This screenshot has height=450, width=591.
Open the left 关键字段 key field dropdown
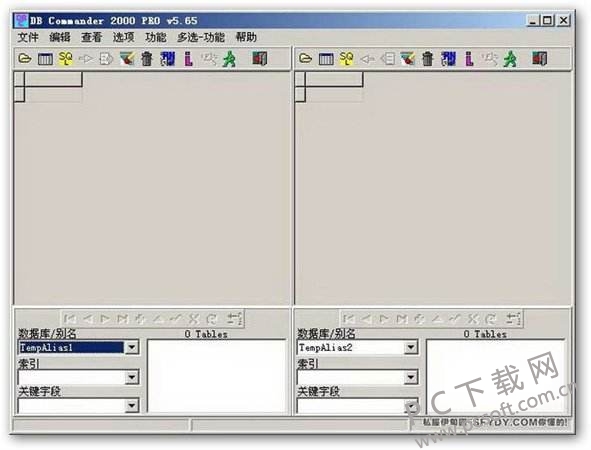(x=132, y=406)
